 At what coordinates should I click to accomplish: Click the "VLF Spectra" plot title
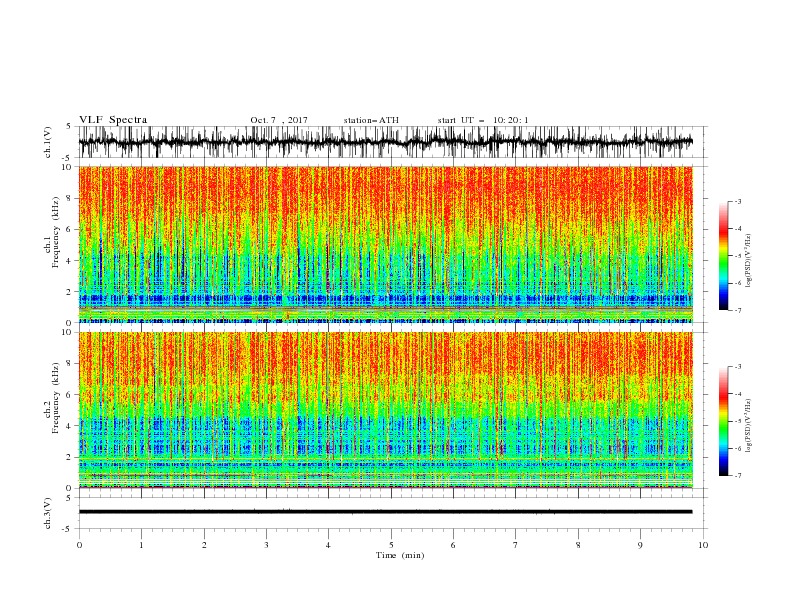[113, 120]
